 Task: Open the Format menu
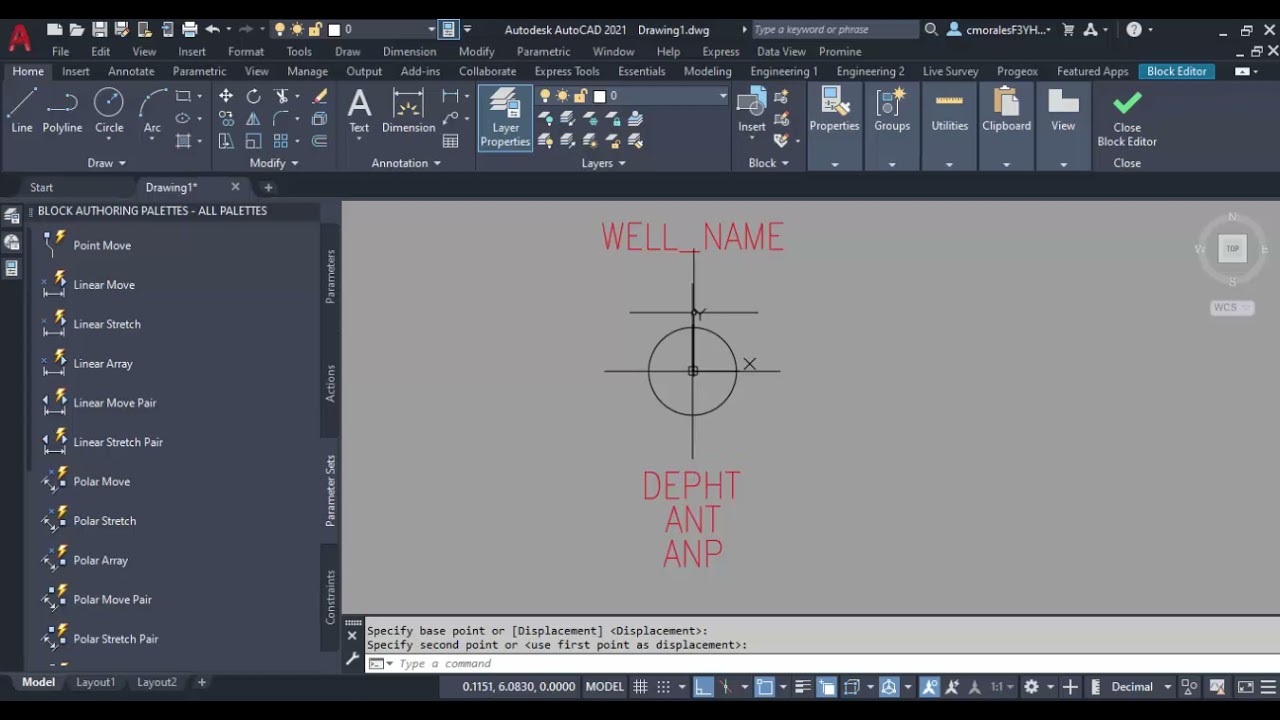click(246, 51)
